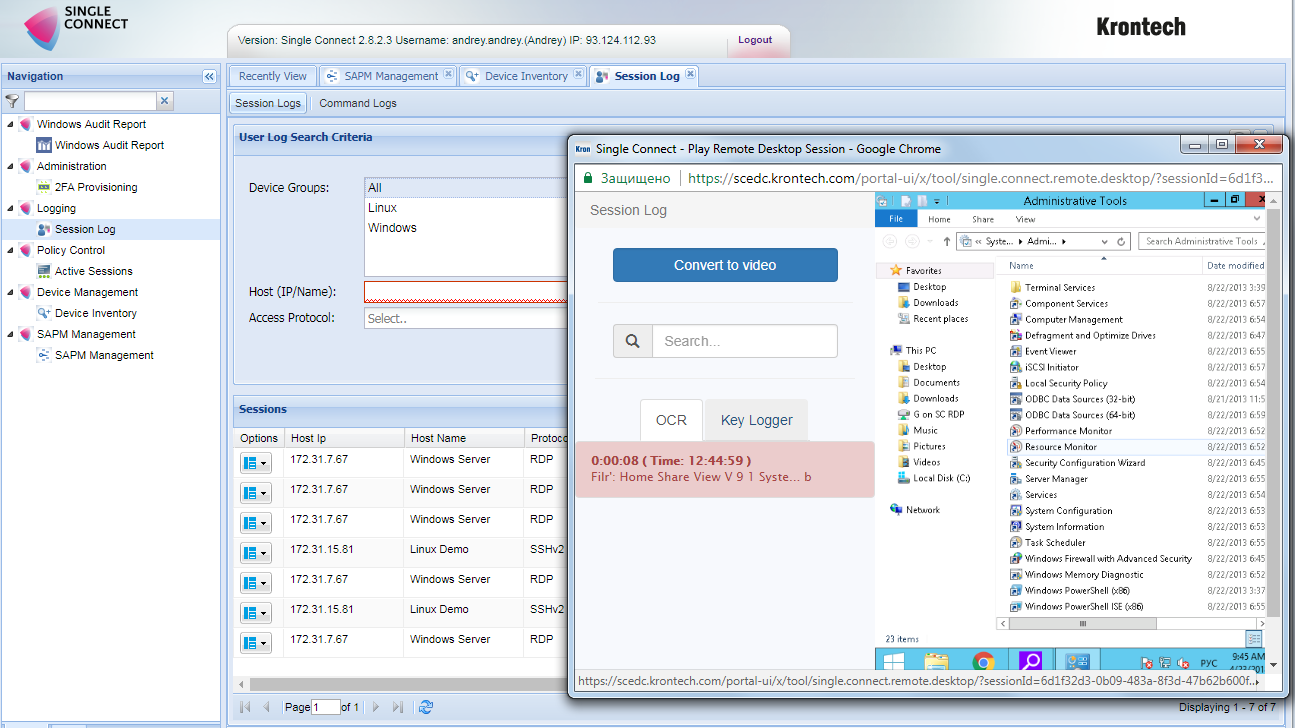Open the Command Logs sub-tab
Screen dimensions: 1295x728
coord(357,103)
